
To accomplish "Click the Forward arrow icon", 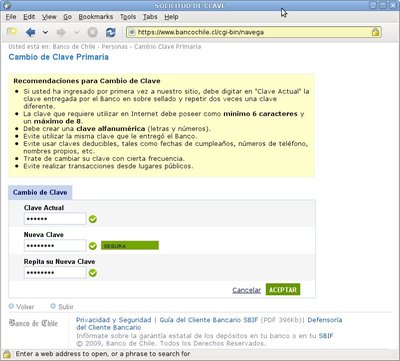I will [61, 32].
